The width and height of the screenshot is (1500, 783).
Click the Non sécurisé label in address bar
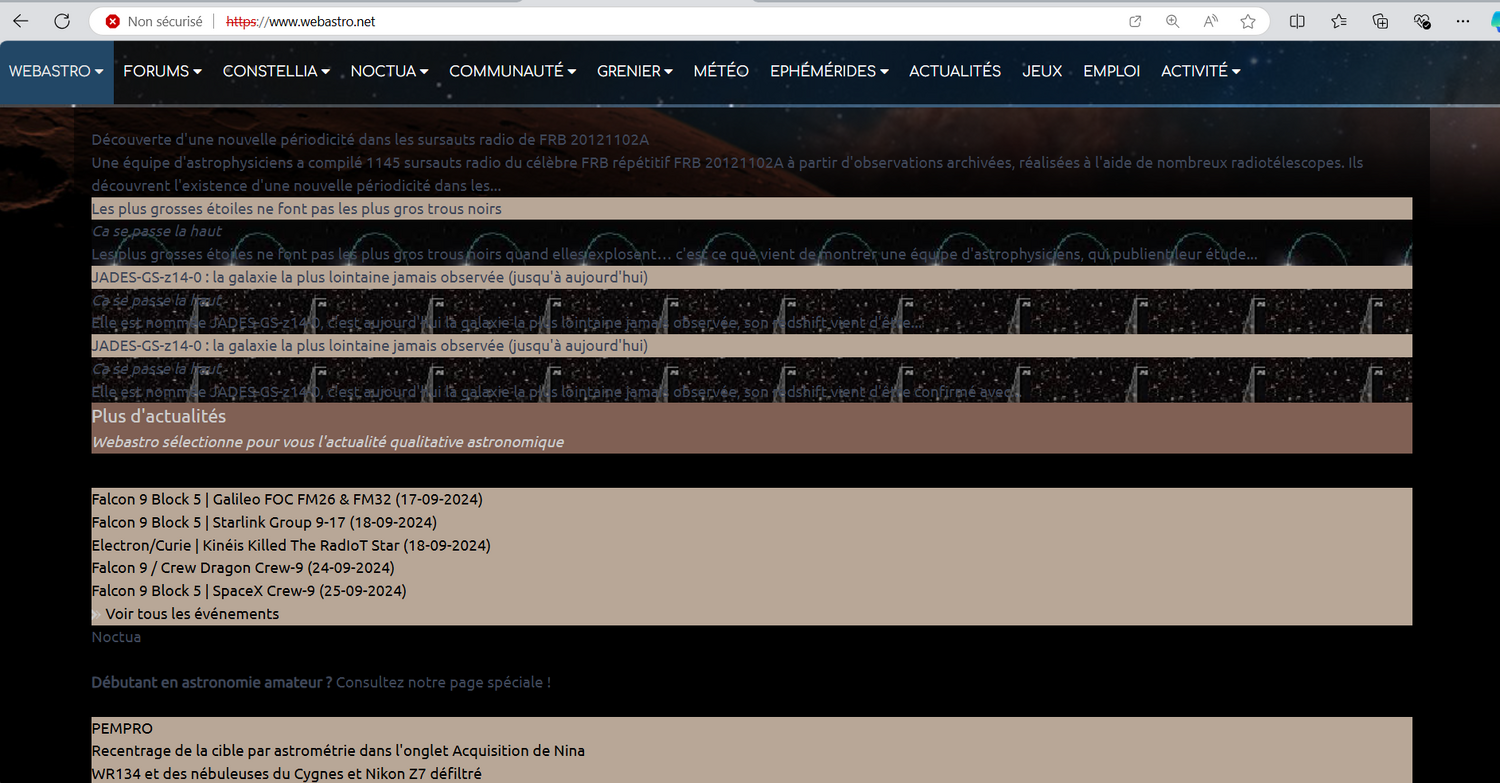pos(165,21)
